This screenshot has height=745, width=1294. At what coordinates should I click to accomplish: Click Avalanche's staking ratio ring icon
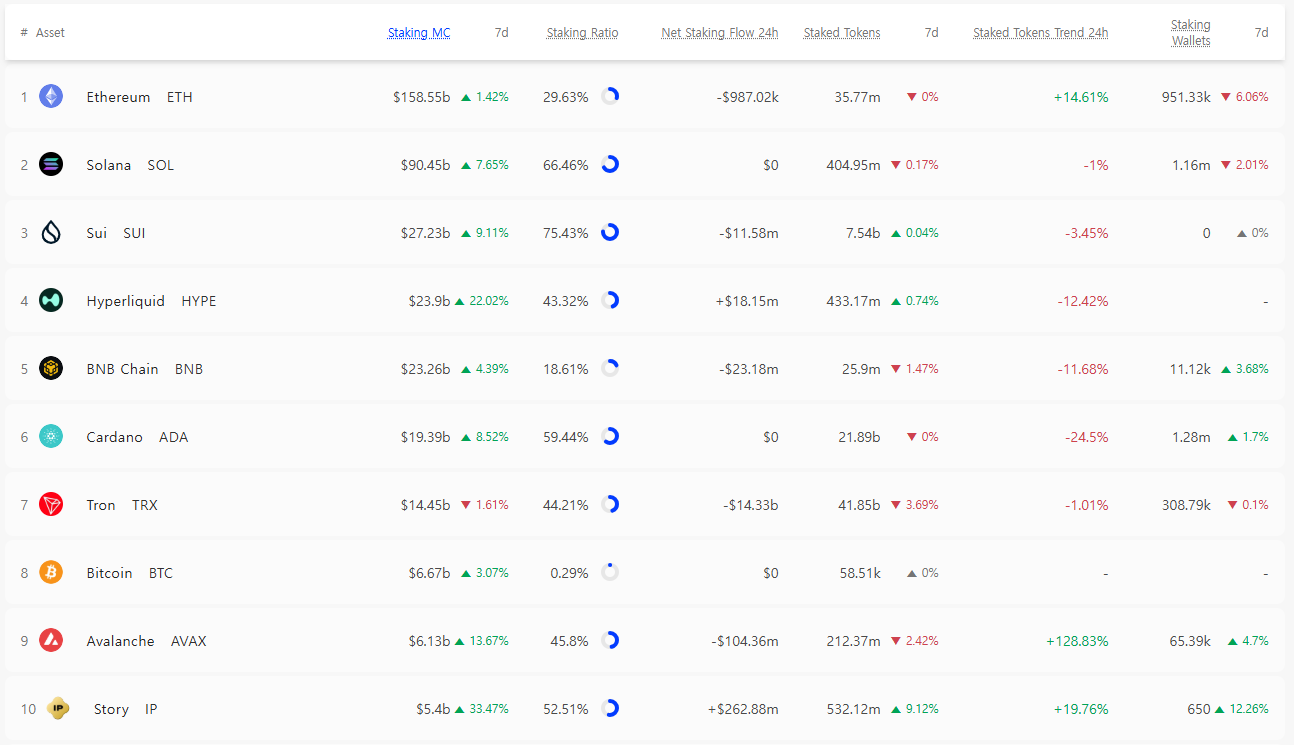(x=610, y=640)
